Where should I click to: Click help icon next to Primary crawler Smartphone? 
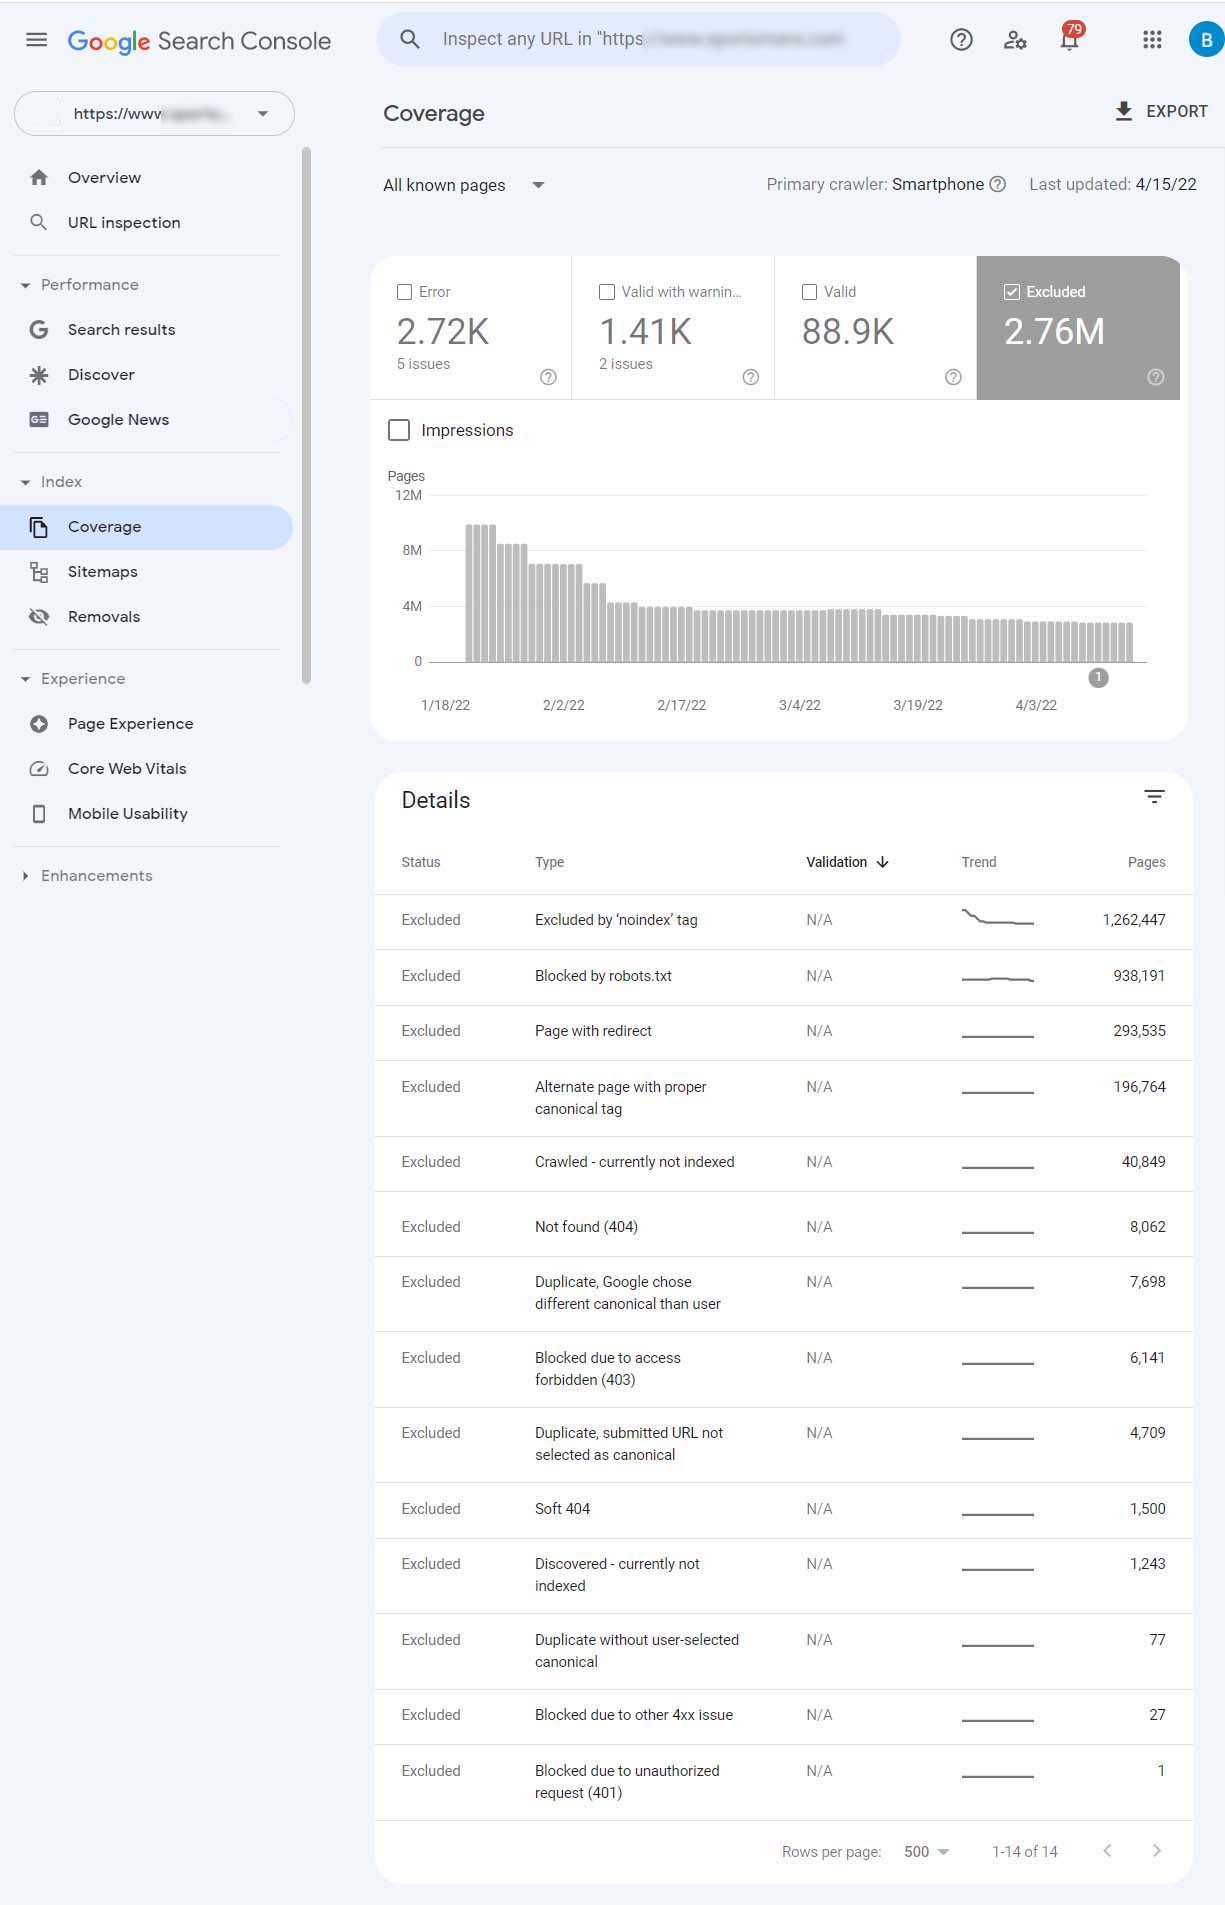(997, 184)
